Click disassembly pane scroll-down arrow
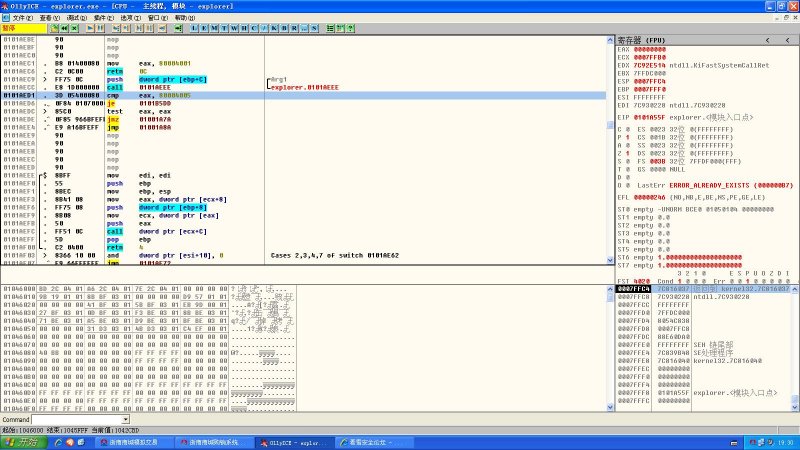The height and width of the screenshot is (450, 800). [x=610, y=260]
